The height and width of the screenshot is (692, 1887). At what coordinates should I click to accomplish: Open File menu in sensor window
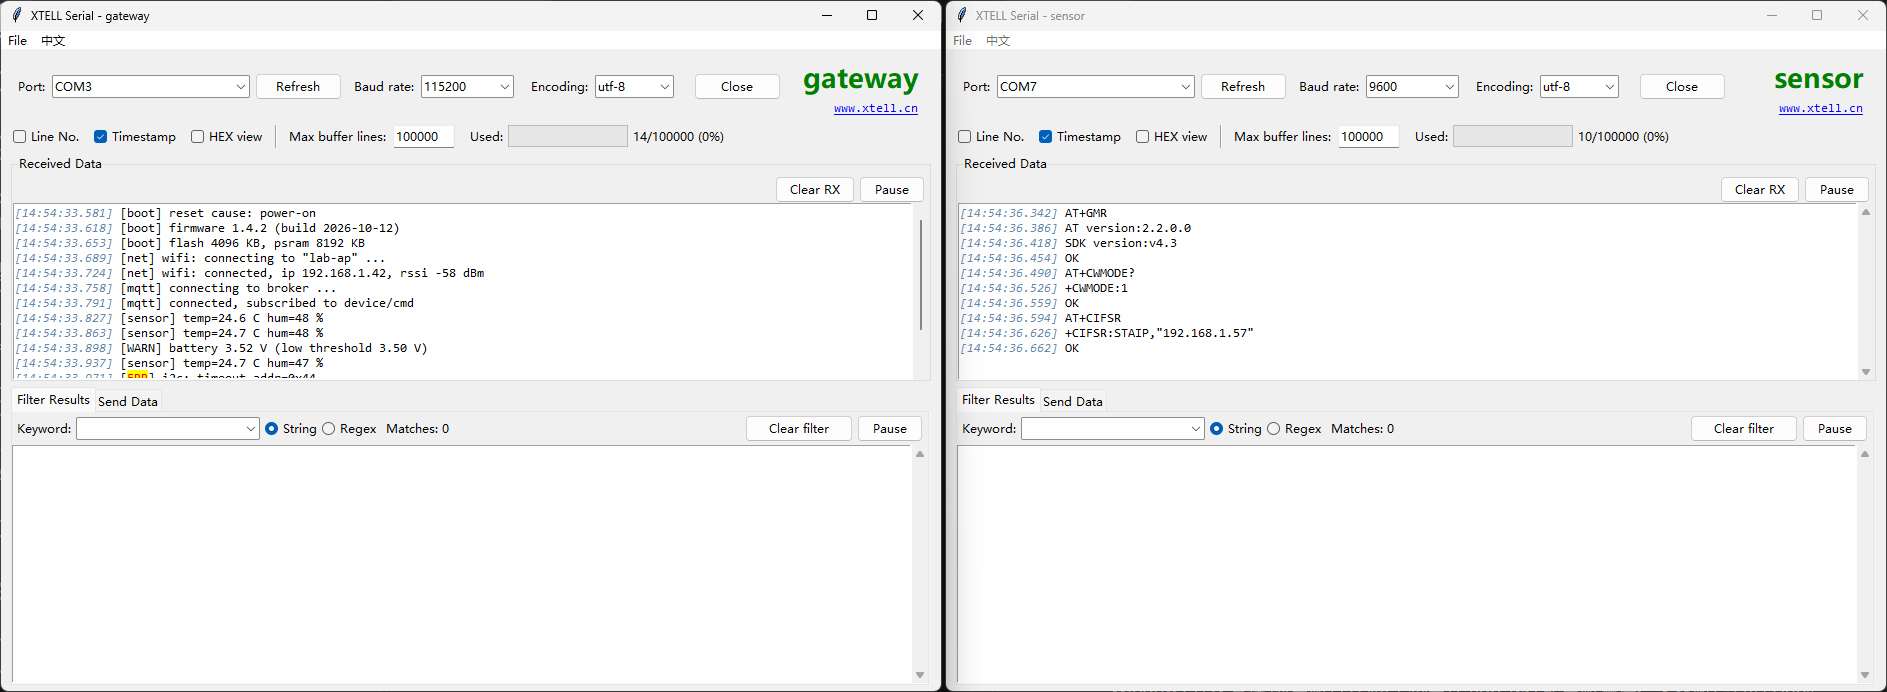(963, 41)
